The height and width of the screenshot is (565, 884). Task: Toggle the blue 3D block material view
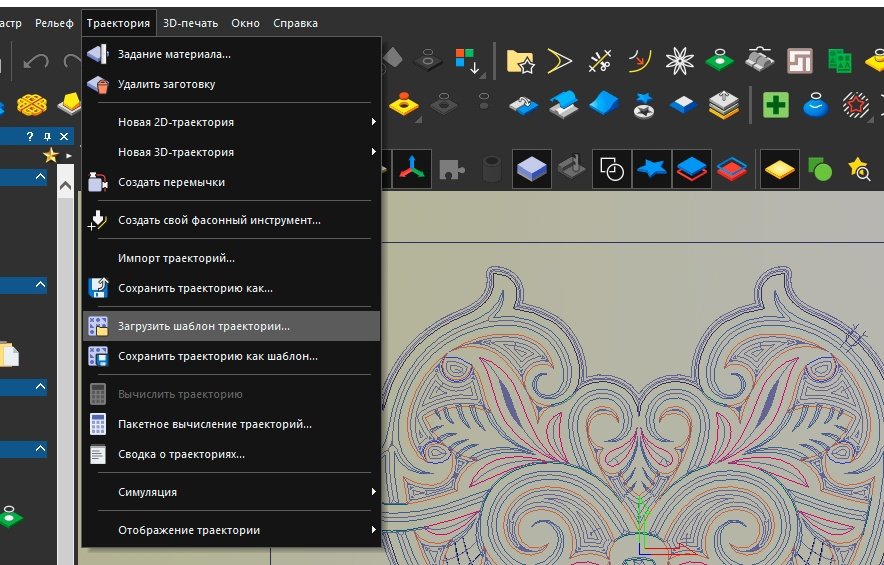(531, 170)
